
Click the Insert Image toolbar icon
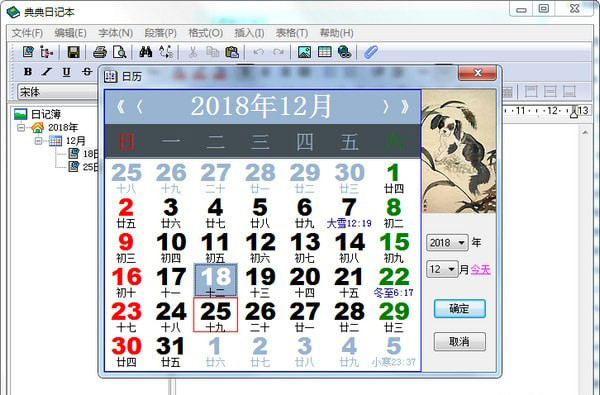click(305, 52)
